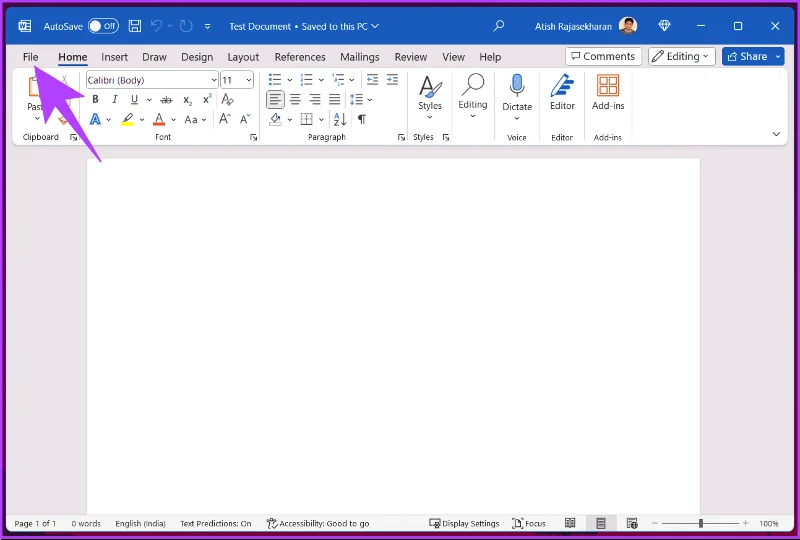The height and width of the screenshot is (540, 800).
Task: Switch to the Insert tab
Action: click(x=114, y=57)
